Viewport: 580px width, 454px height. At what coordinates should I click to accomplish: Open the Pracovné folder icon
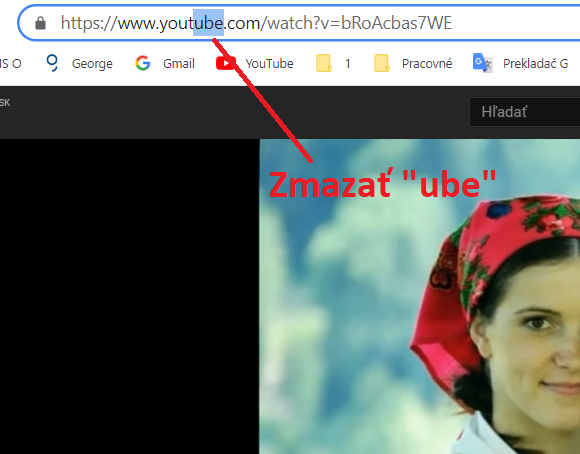[x=382, y=63]
